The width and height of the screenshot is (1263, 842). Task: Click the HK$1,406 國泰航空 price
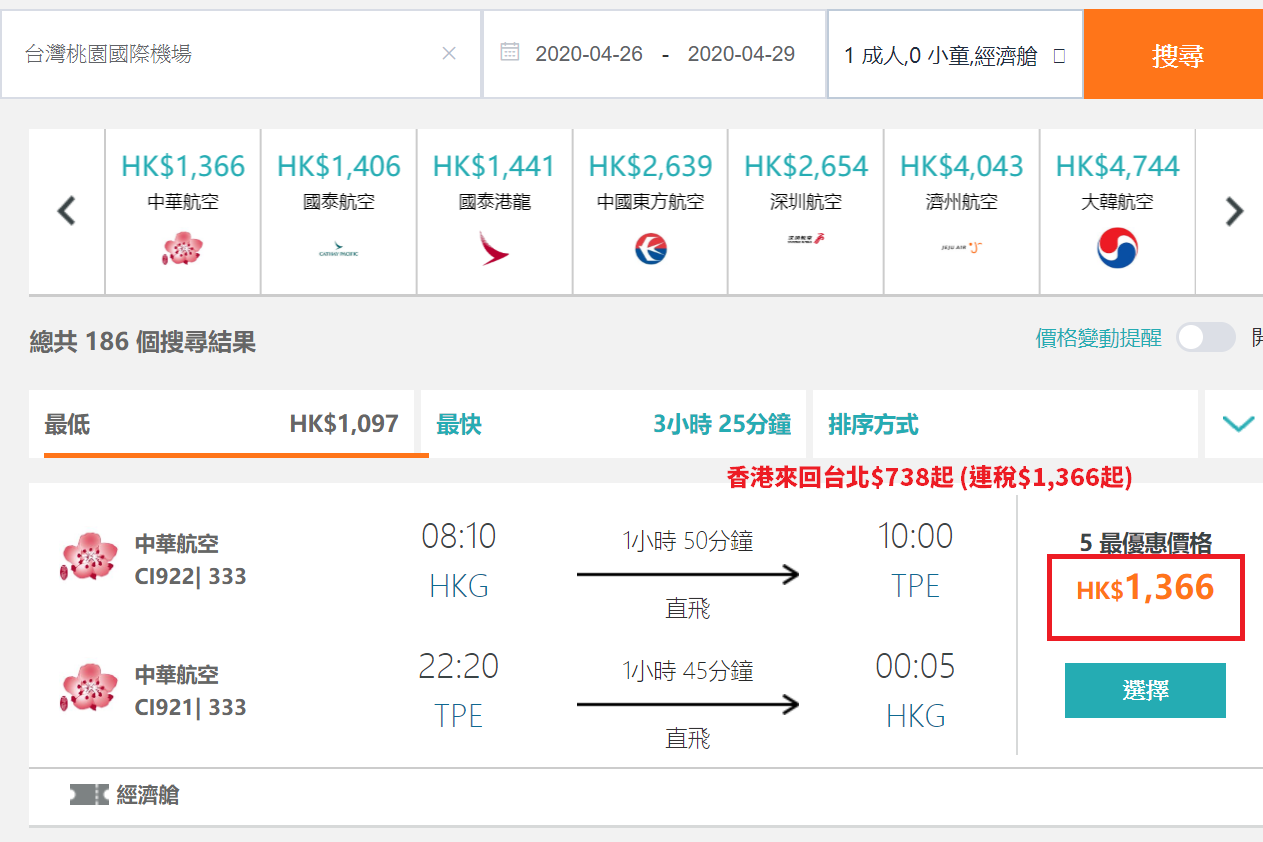click(339, 166)
